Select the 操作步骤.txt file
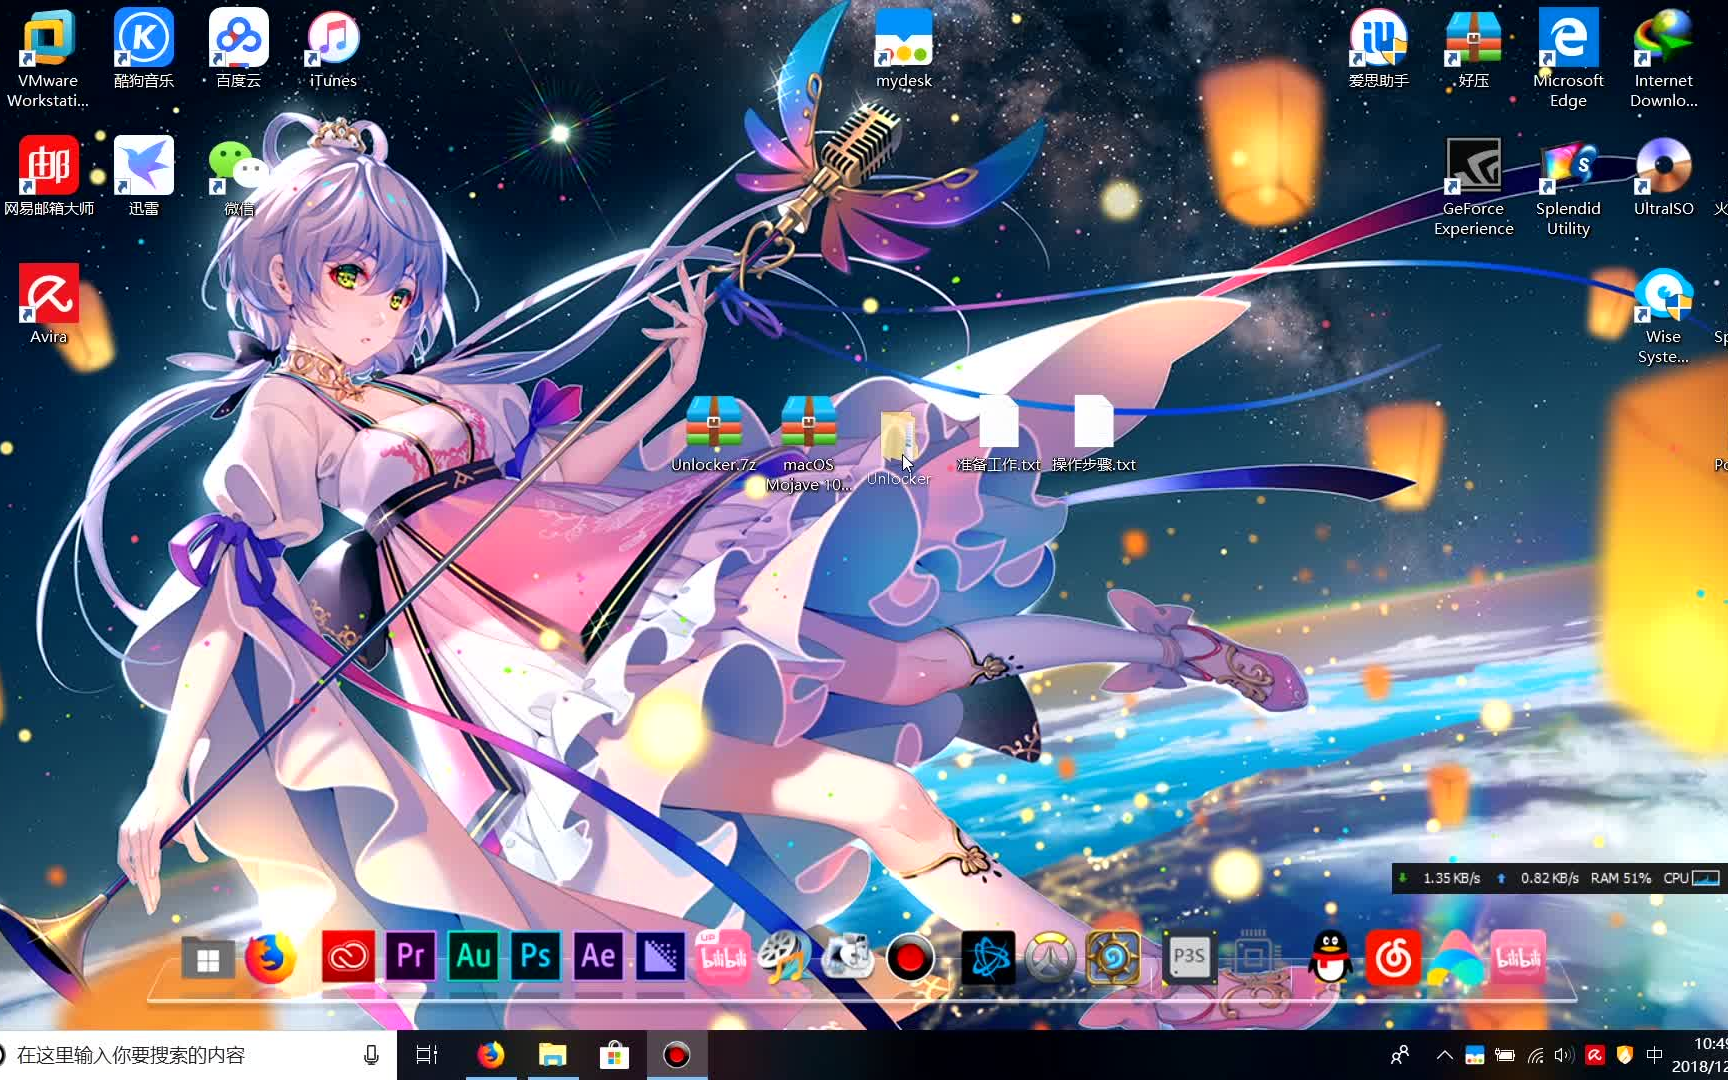 pos(1093,433)
